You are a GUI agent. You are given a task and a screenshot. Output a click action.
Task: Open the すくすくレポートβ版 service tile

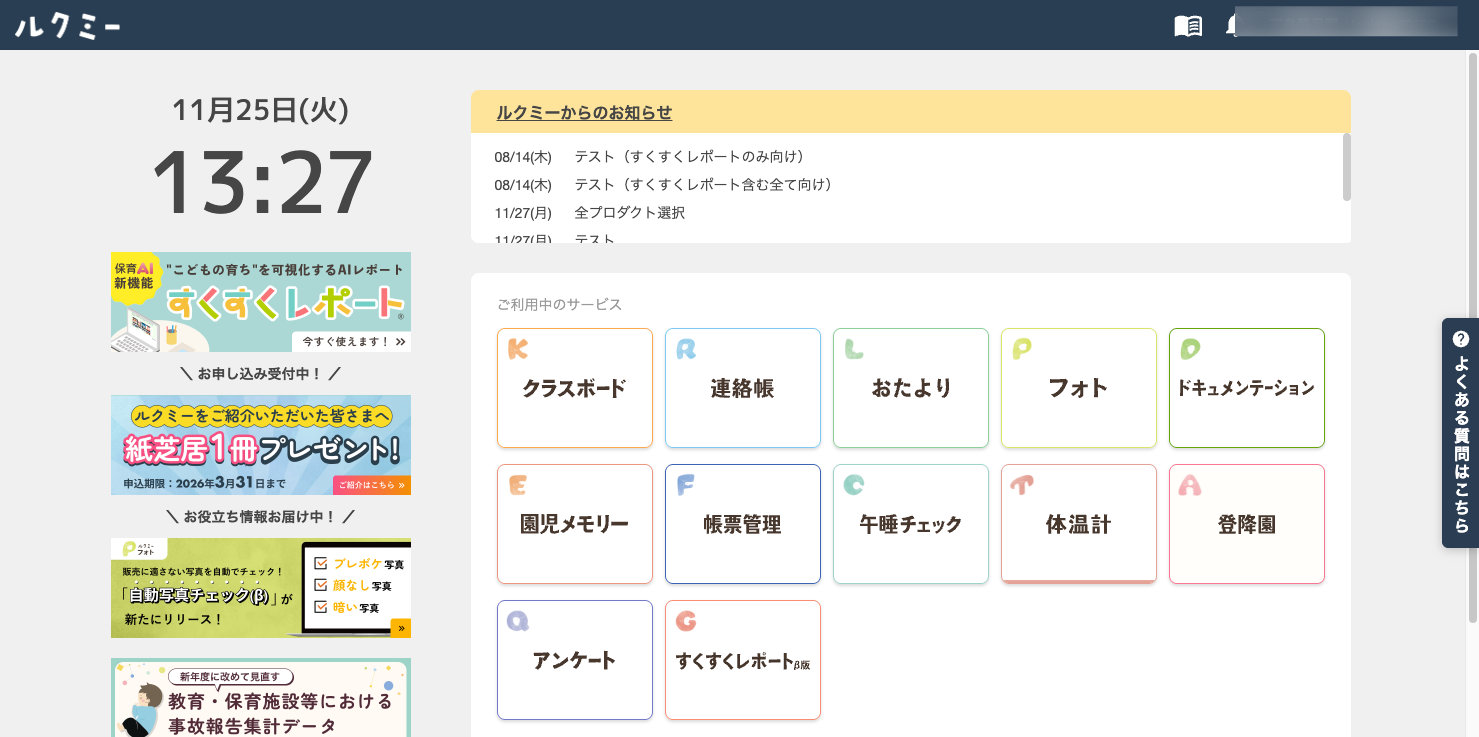(743, 660)
